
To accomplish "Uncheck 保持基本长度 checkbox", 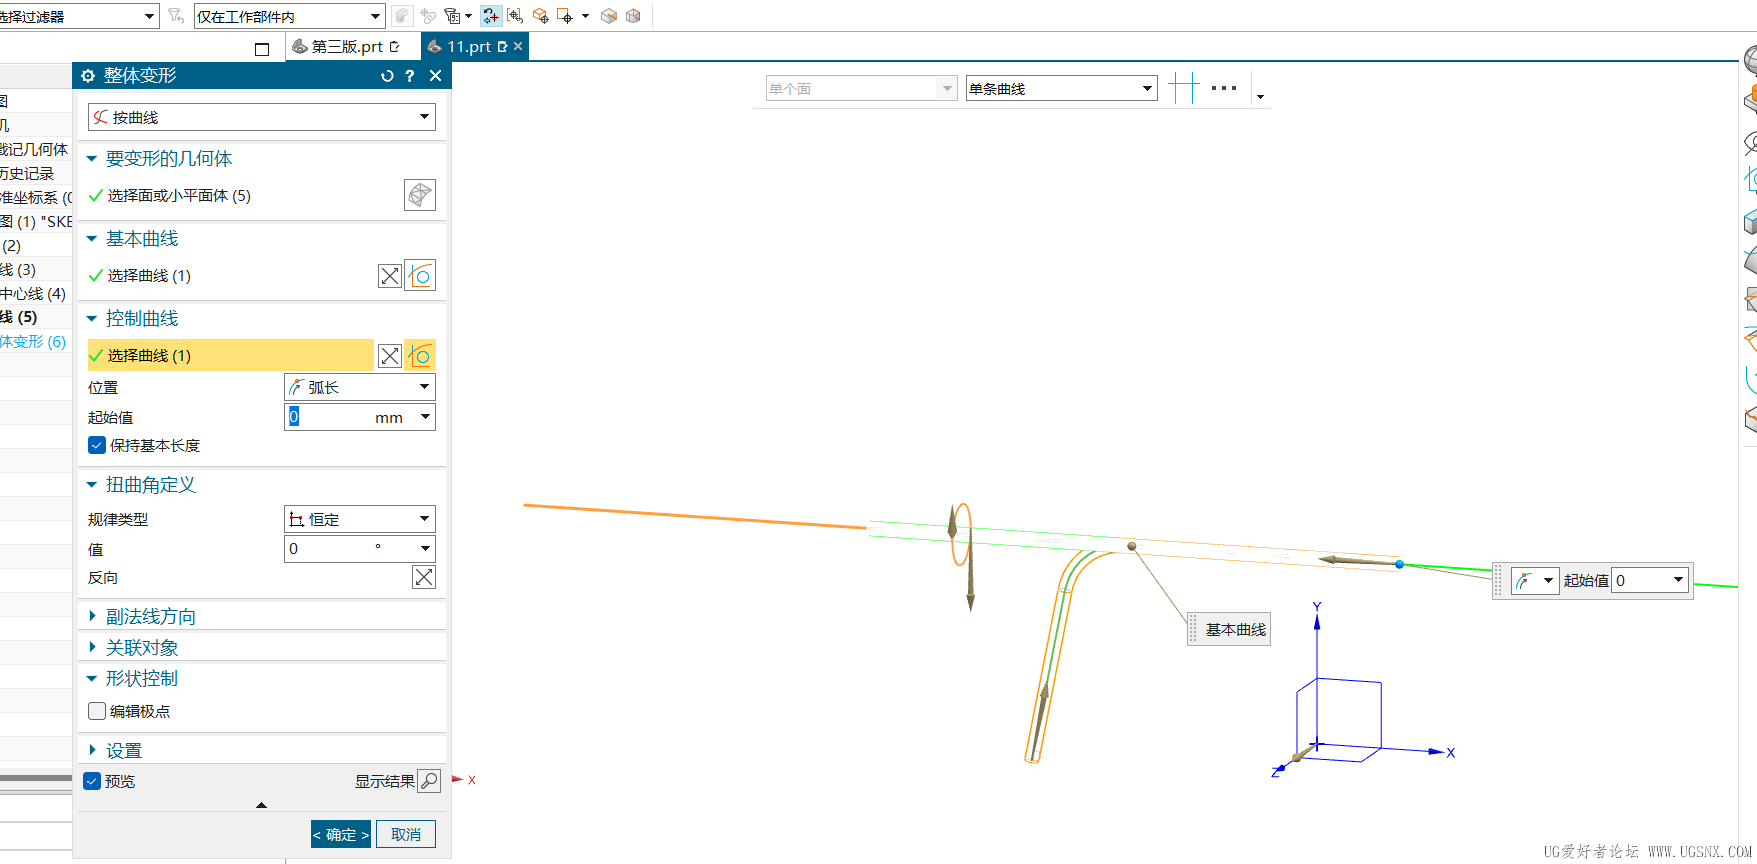I will [x=97, y=445].
